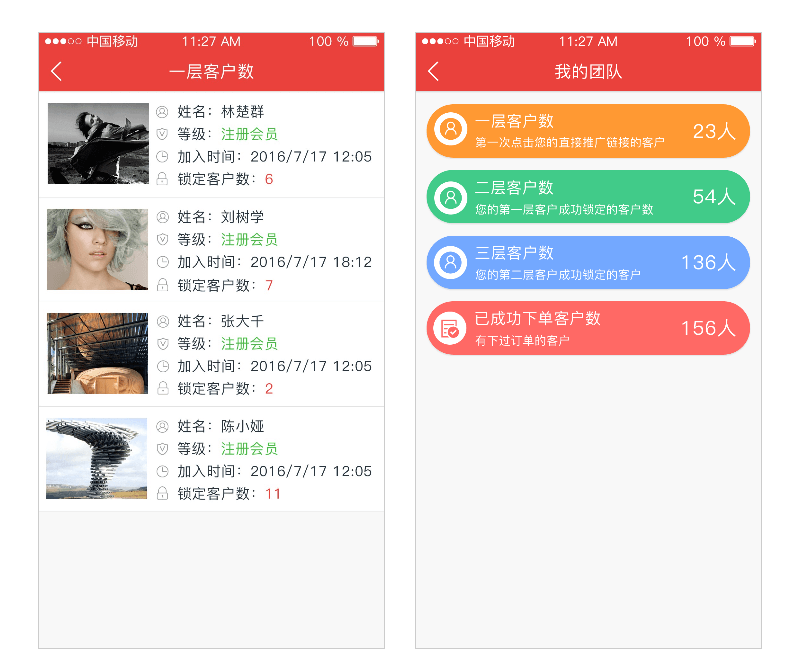Click the 23人 count

tap(714, 132)
